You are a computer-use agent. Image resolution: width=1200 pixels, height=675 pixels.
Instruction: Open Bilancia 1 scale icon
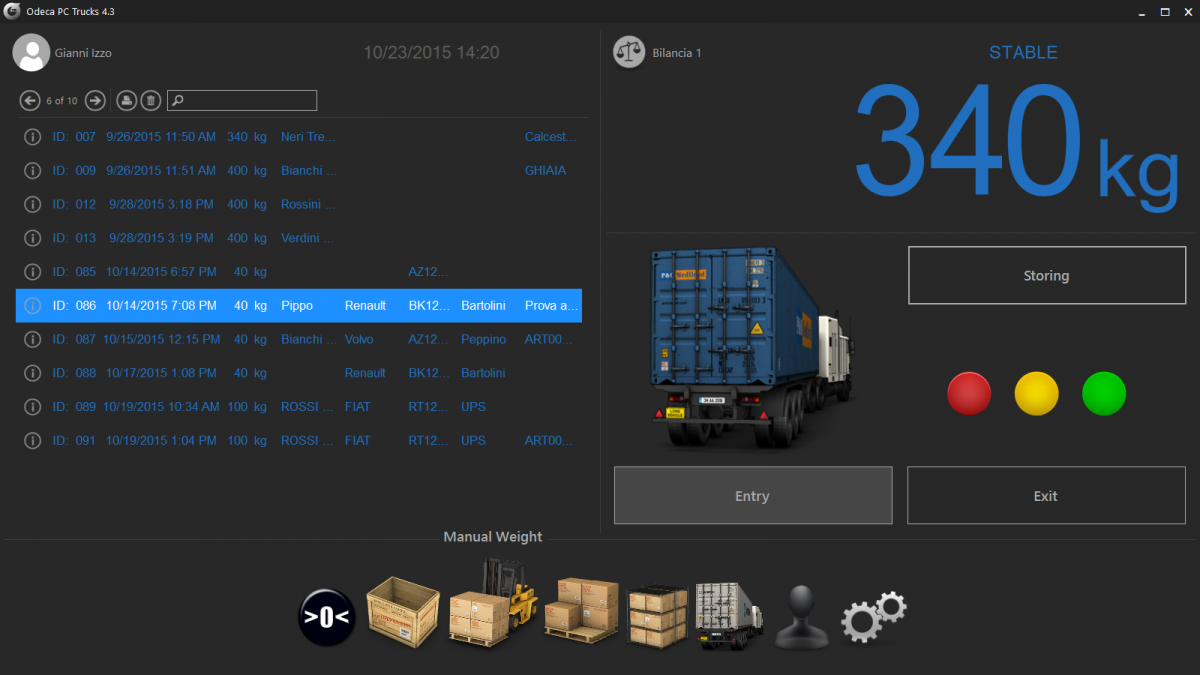point(629,52)
